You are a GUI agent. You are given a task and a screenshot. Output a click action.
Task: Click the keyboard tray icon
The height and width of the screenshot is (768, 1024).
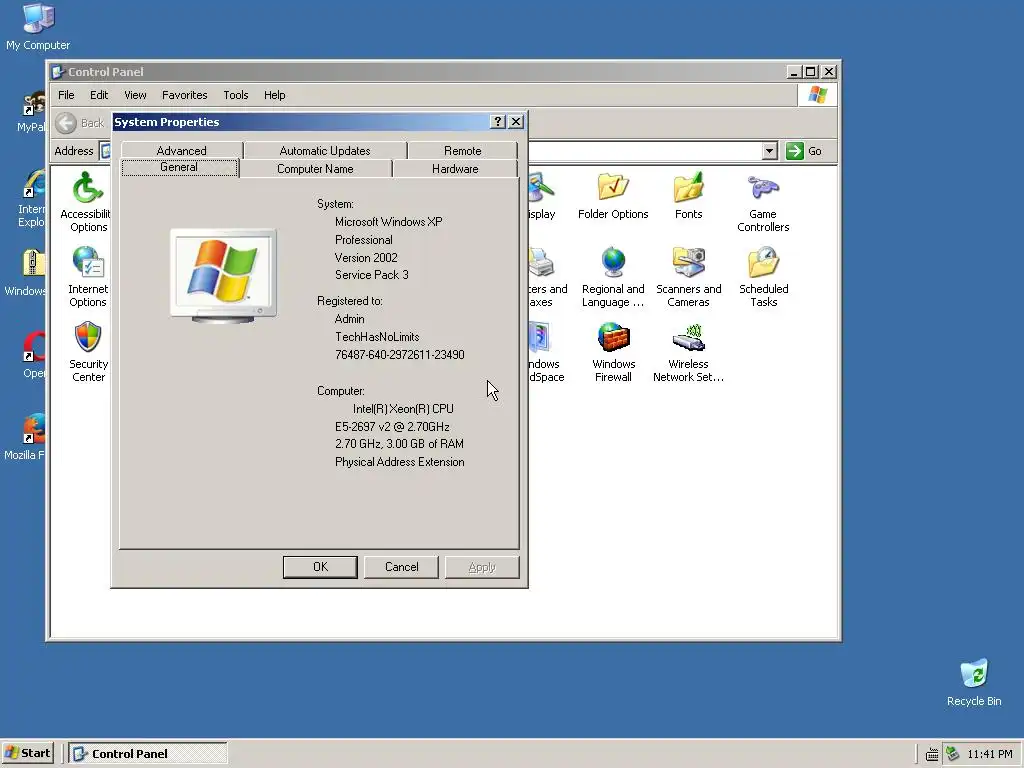[932, 755]
